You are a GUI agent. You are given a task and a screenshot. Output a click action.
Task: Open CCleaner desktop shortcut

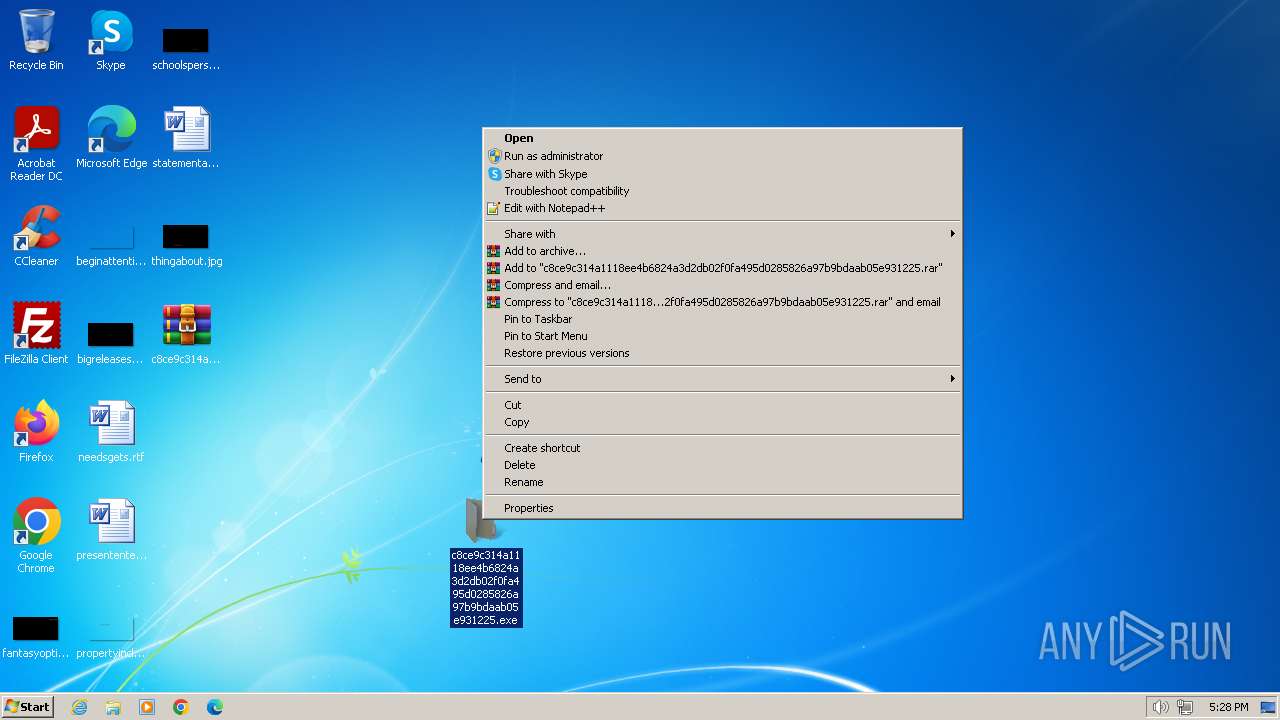36,235
